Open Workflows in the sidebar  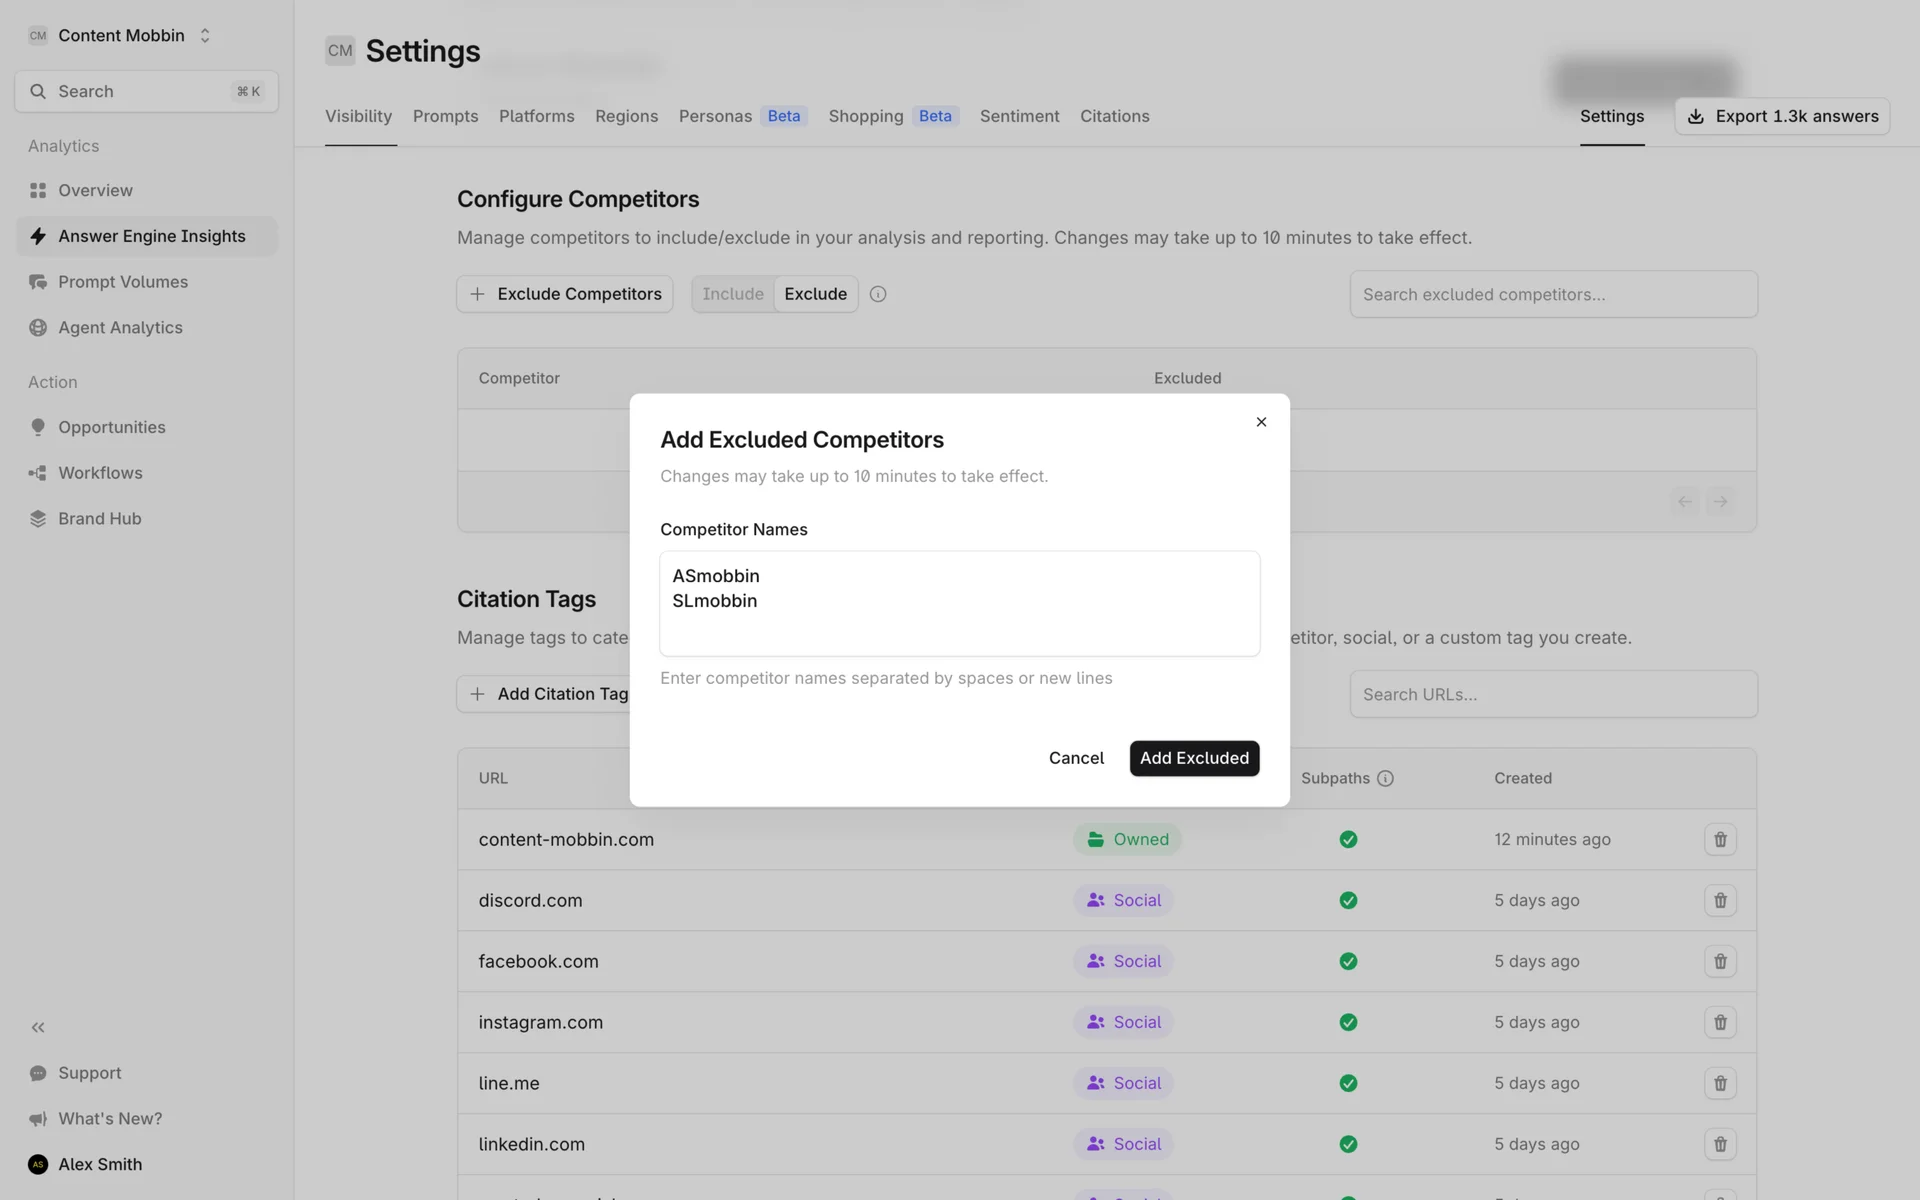100,473
